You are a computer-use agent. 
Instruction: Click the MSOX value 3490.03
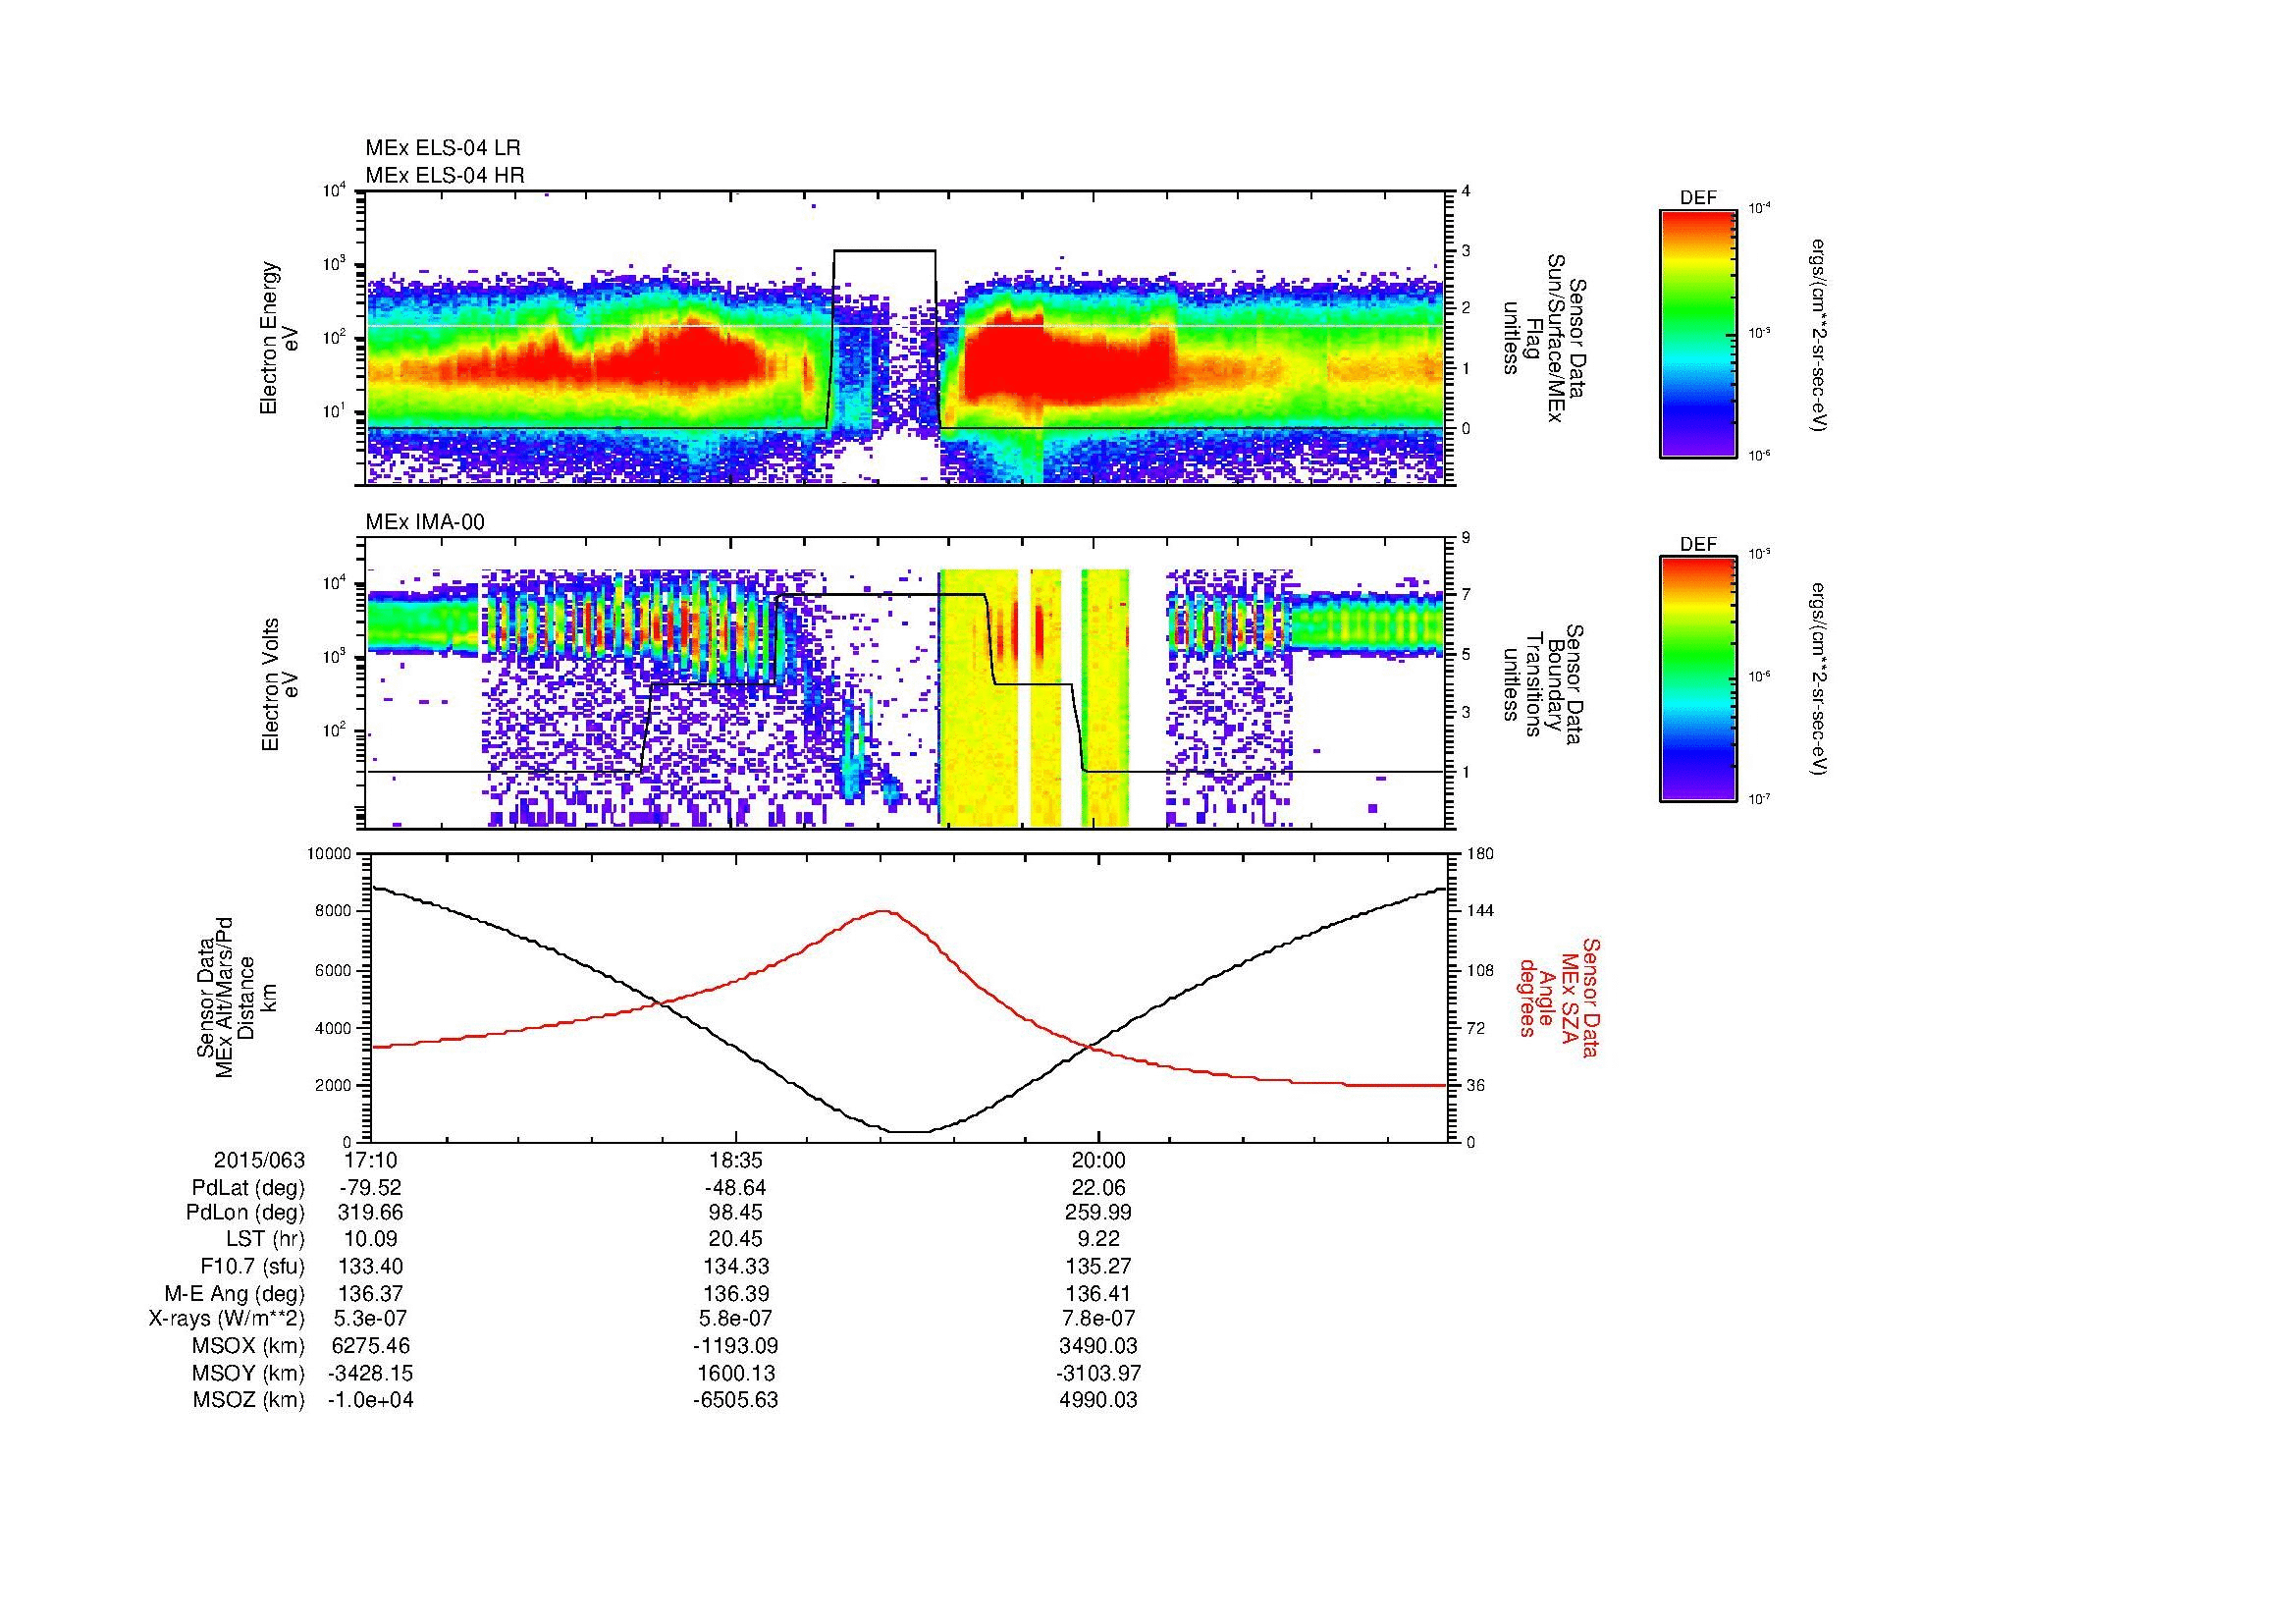1099,1346
